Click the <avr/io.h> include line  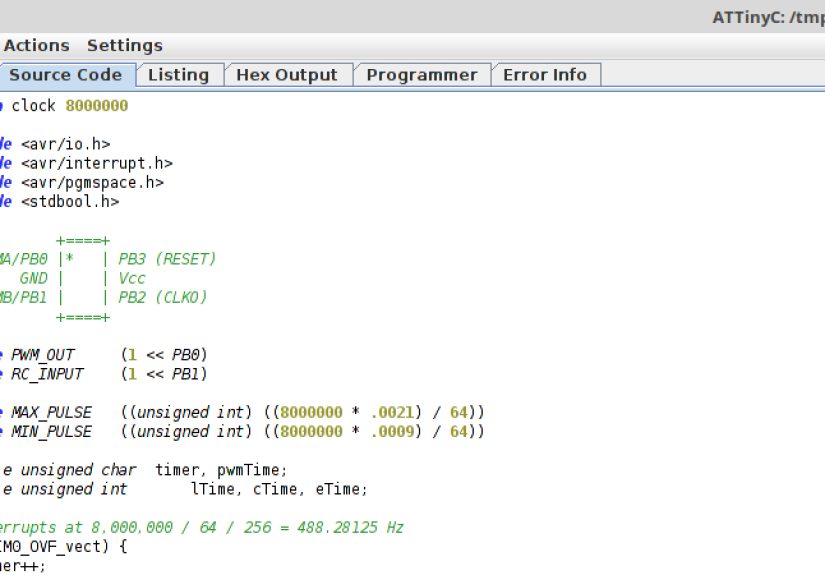[x=65, y=144]
